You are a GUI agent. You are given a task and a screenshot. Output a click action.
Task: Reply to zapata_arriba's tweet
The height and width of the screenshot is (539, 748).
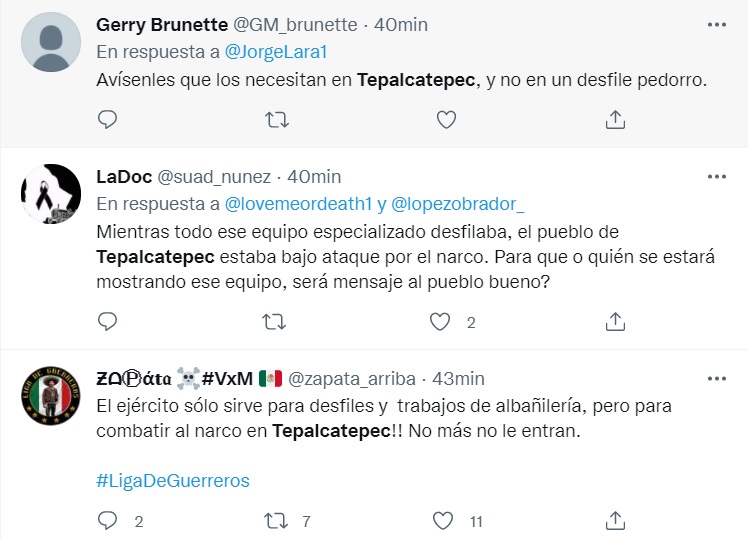point(108,521)
